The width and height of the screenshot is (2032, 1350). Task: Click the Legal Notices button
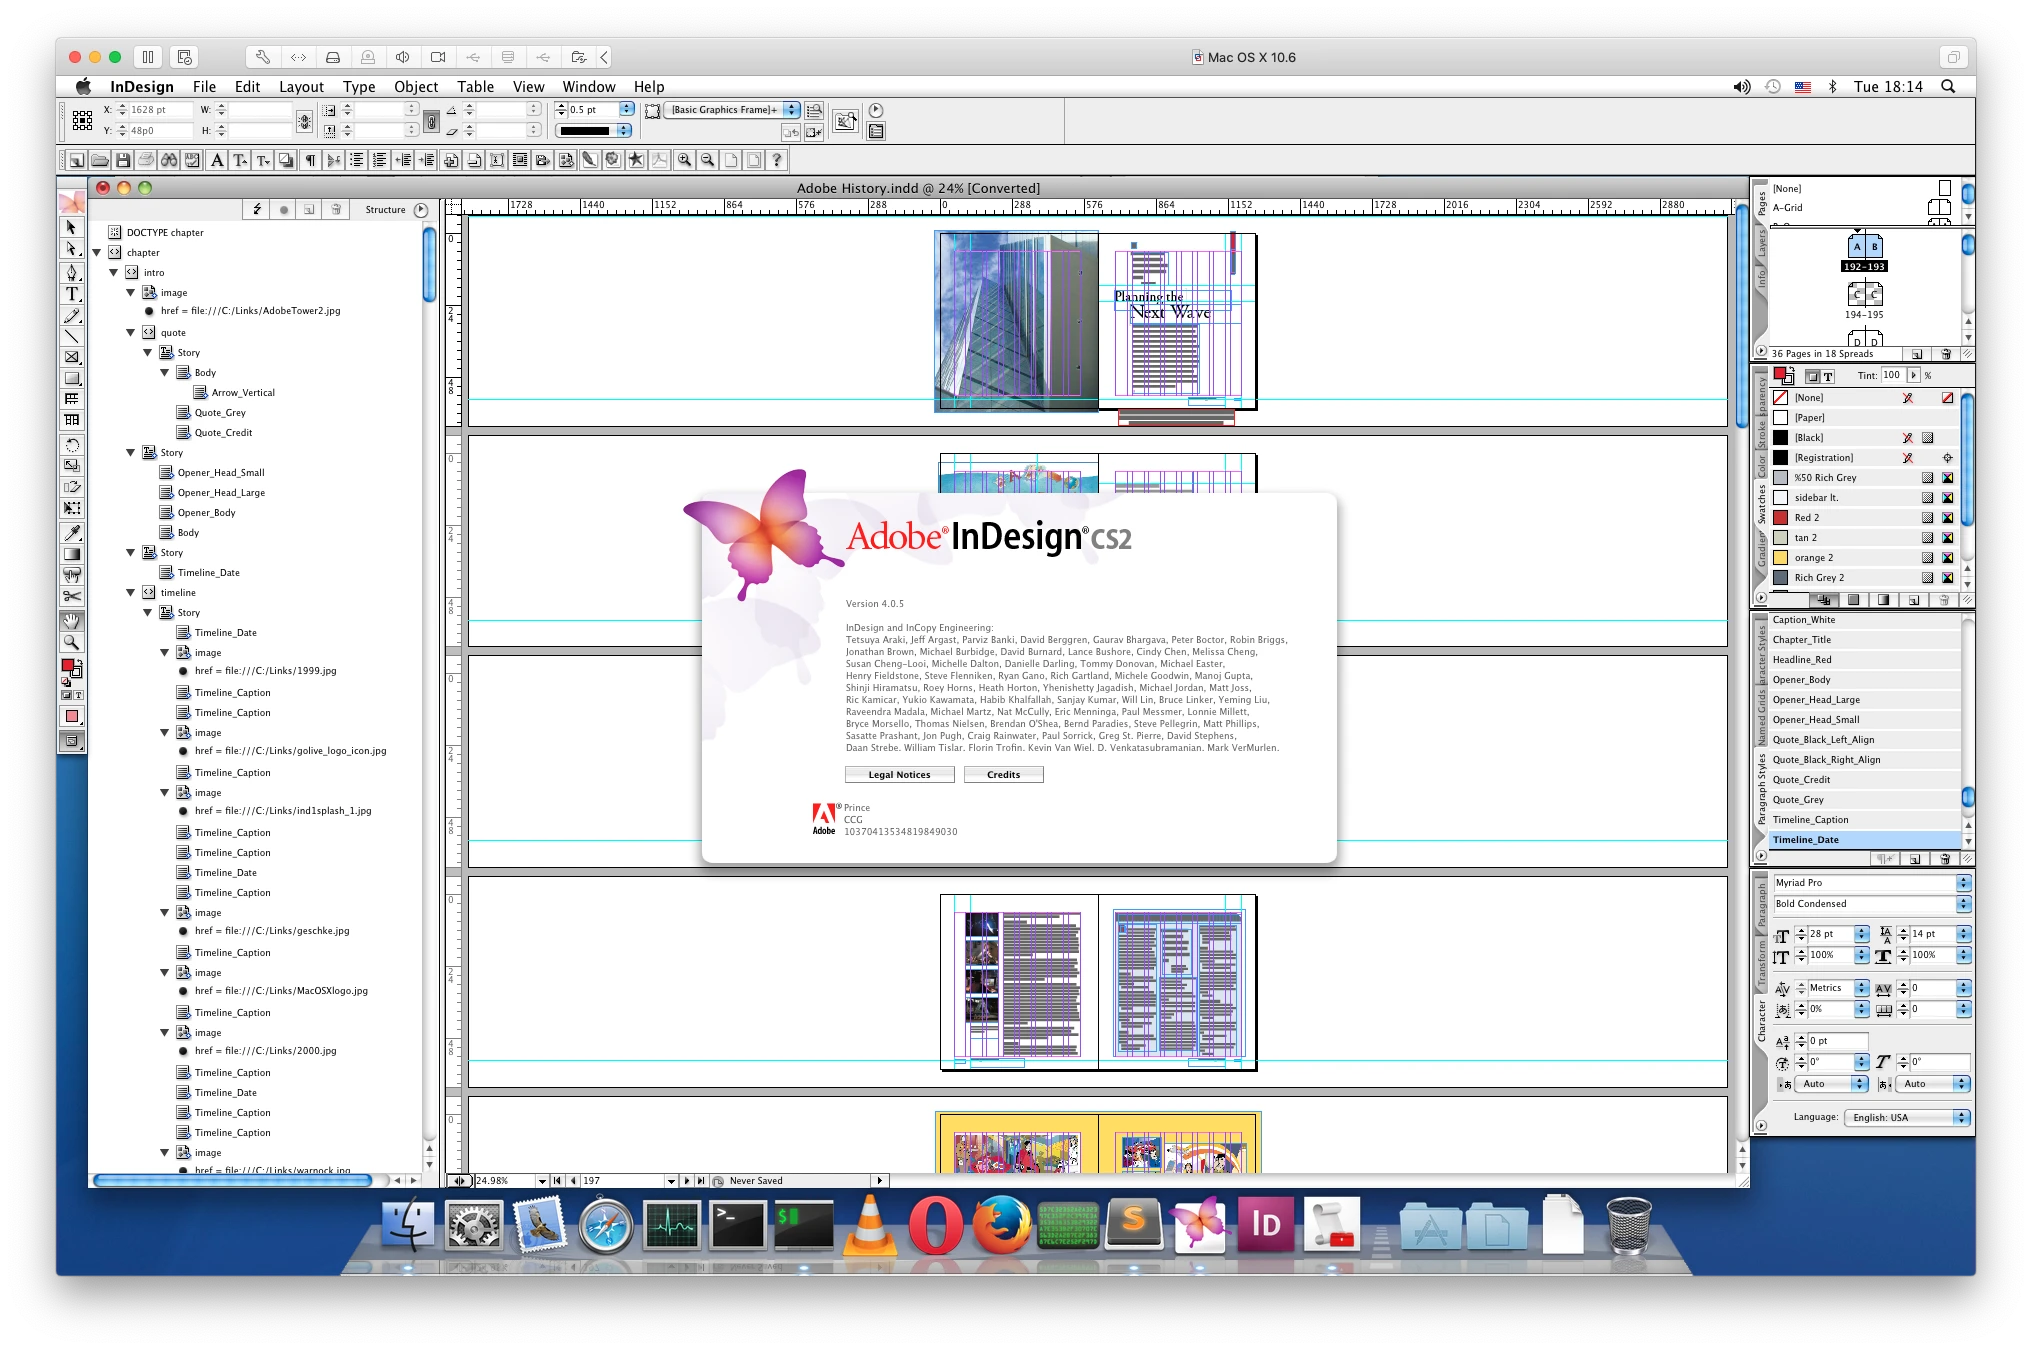pyautogui.click(x=899, y=774)
